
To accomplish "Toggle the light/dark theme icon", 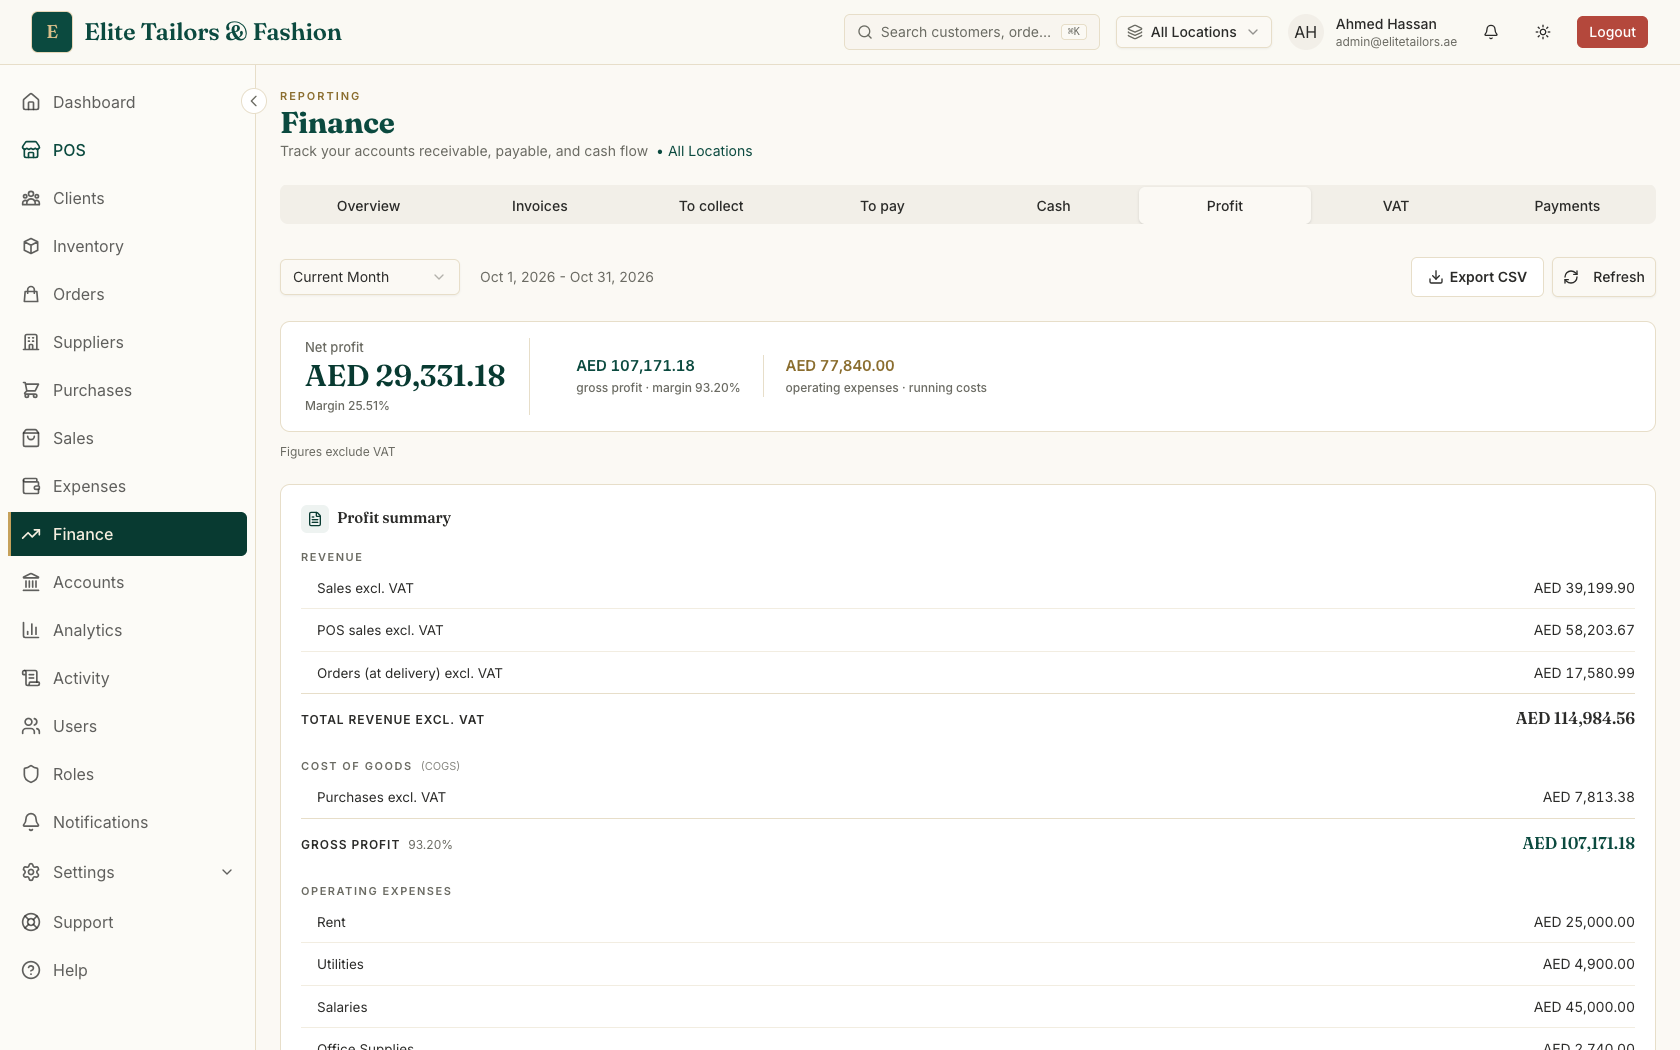I will 1543,32.
